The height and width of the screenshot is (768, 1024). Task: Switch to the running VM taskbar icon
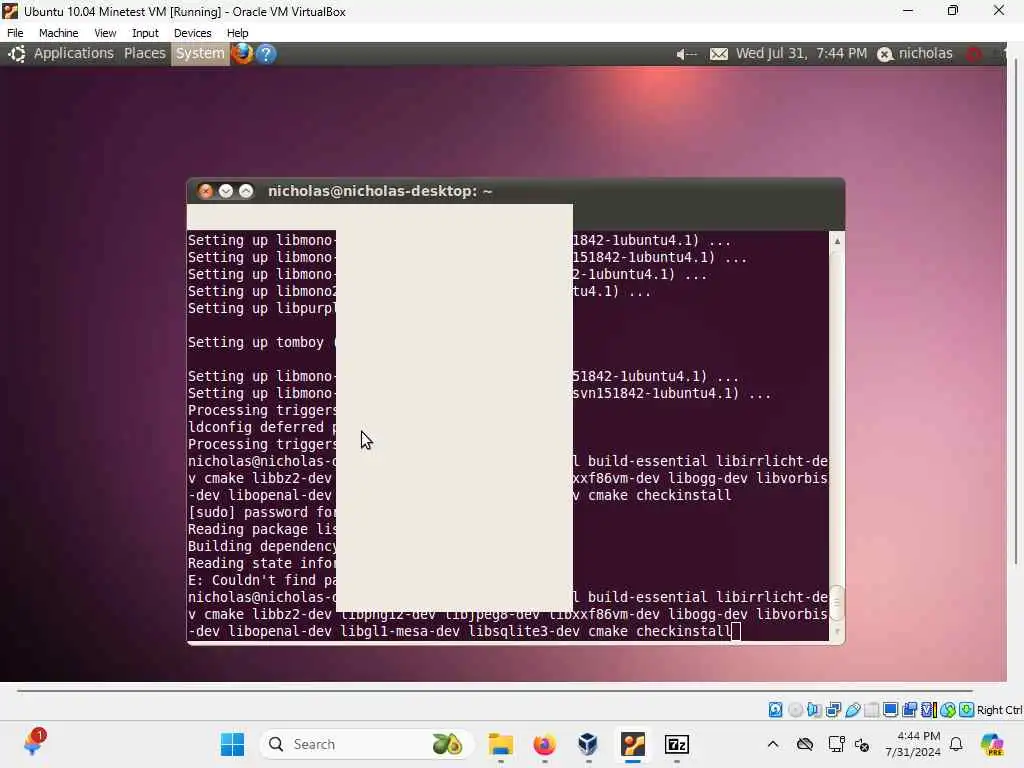[633, 744]
